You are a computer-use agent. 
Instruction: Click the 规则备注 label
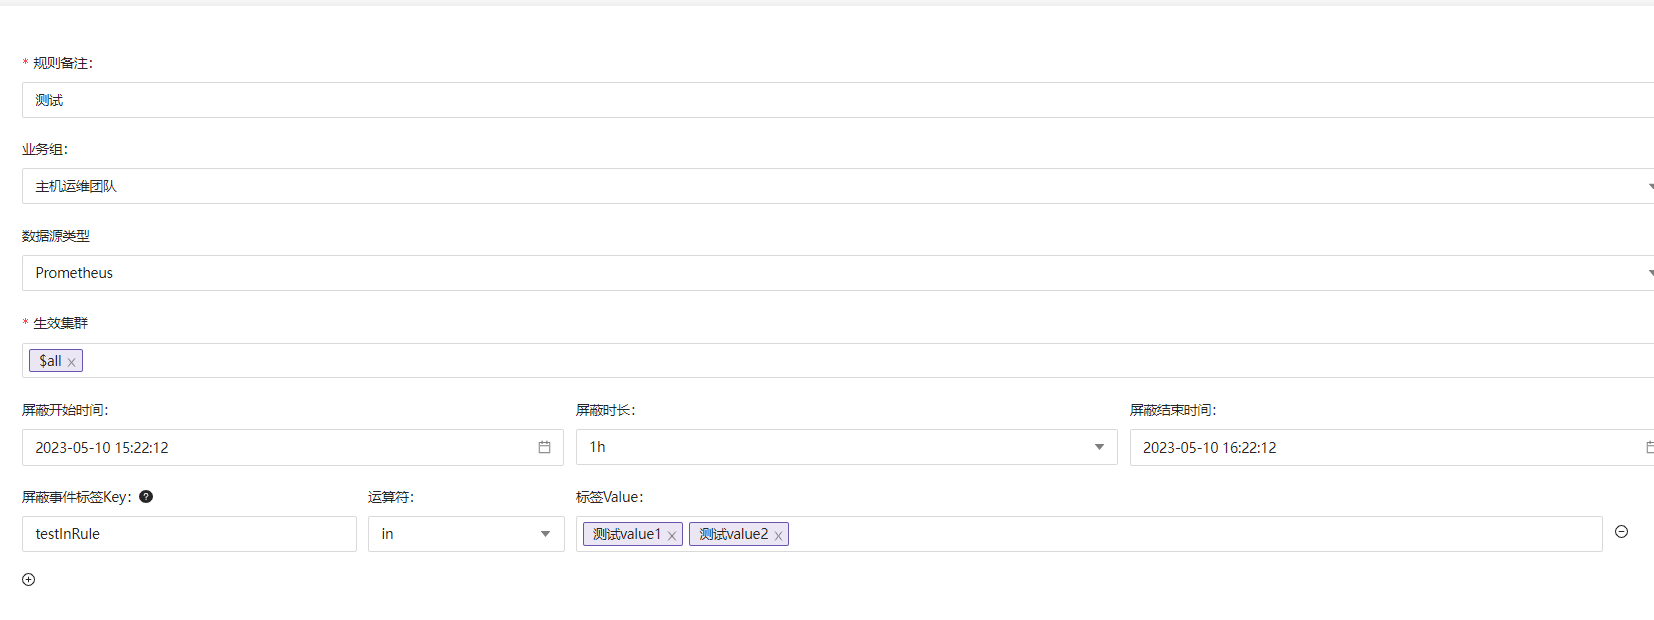point(62,63)
